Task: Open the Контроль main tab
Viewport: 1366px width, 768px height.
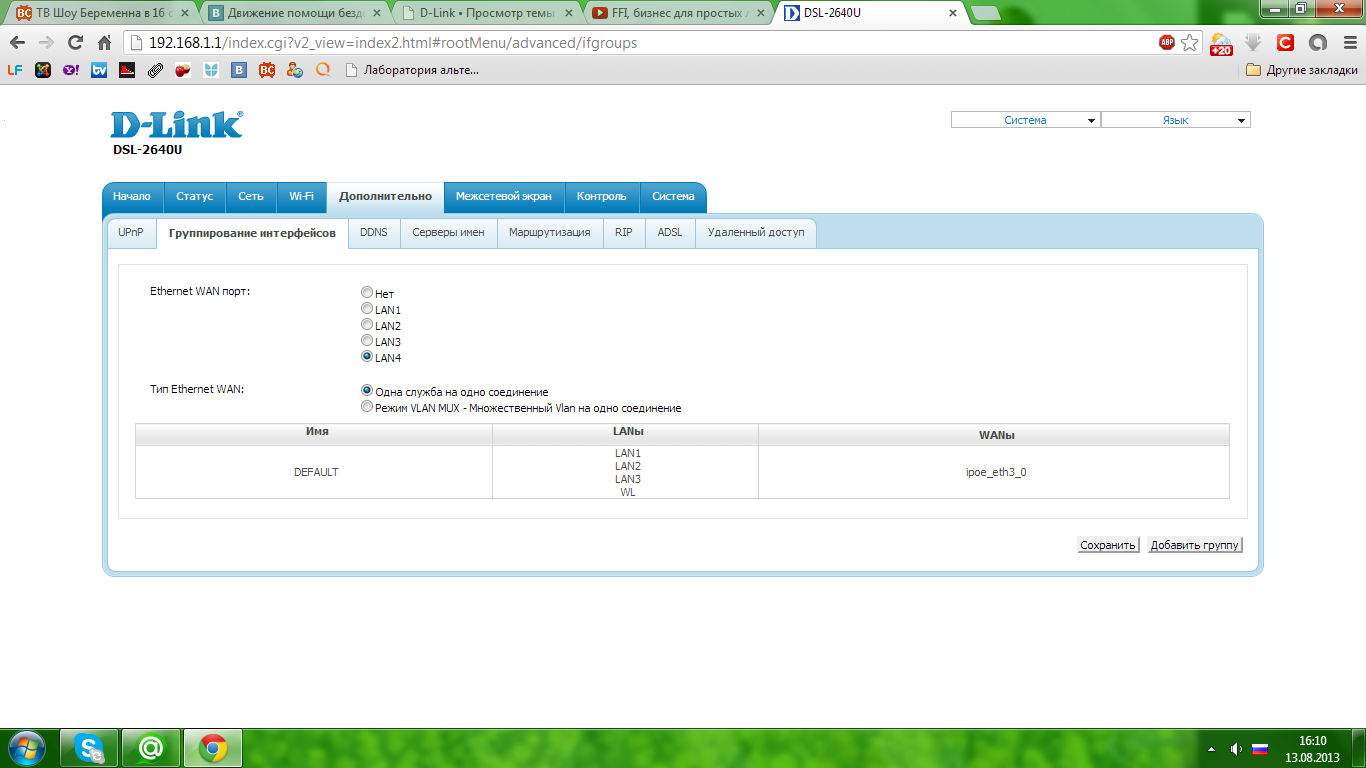Action: click(602, 197)
